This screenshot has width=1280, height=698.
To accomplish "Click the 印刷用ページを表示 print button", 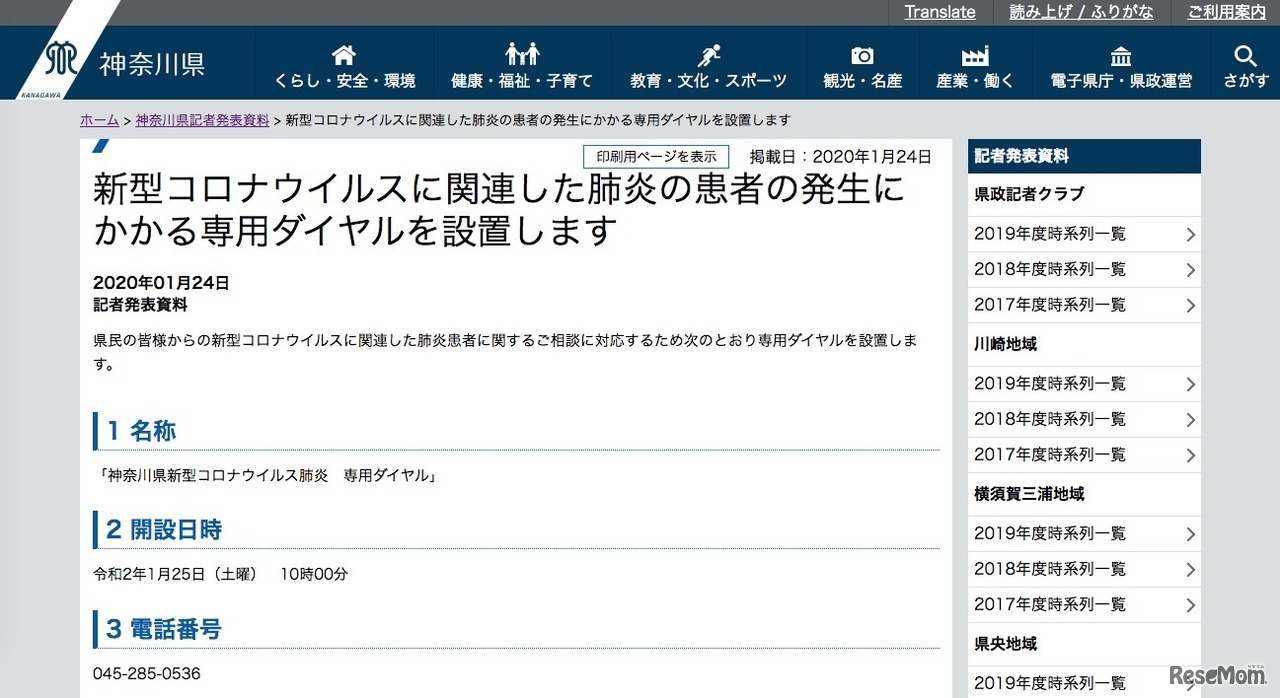I will [655, 156].
